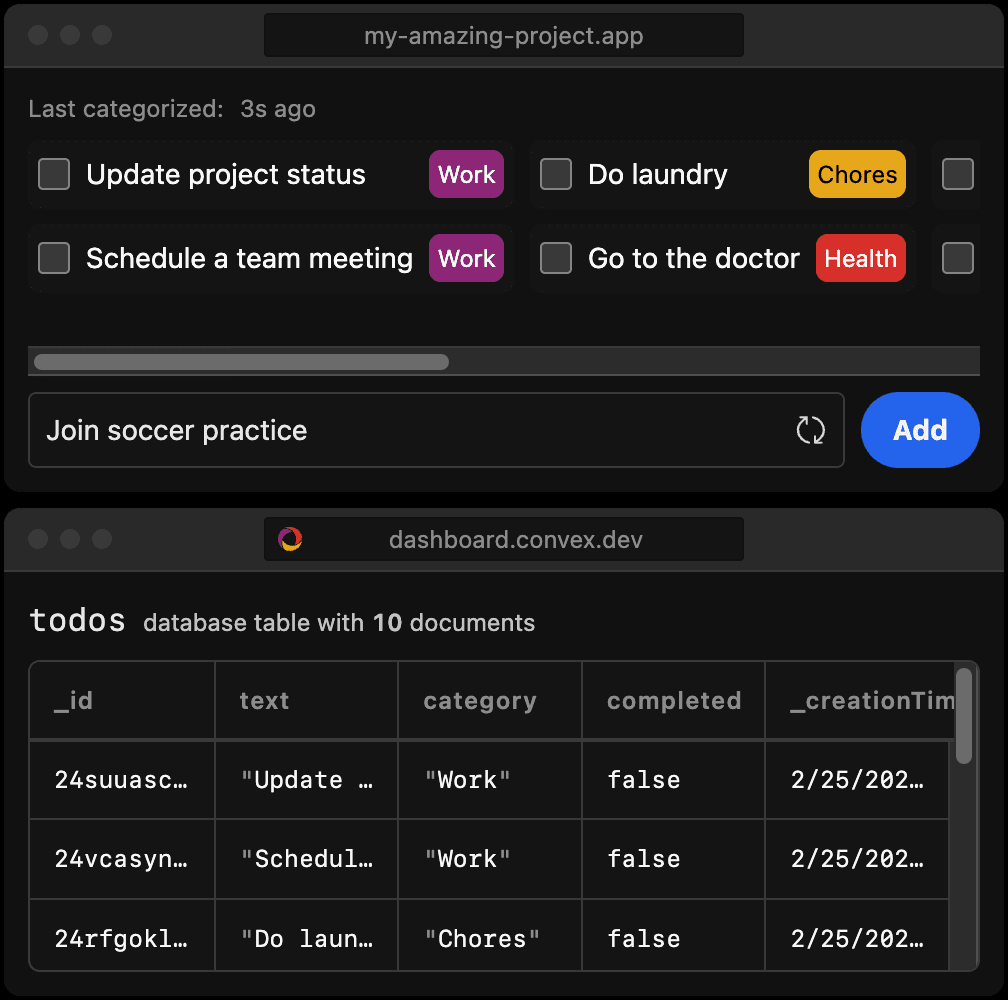Select the my-amazing-project.app title bar
1008x1000 pixels.
pos(504,35)
